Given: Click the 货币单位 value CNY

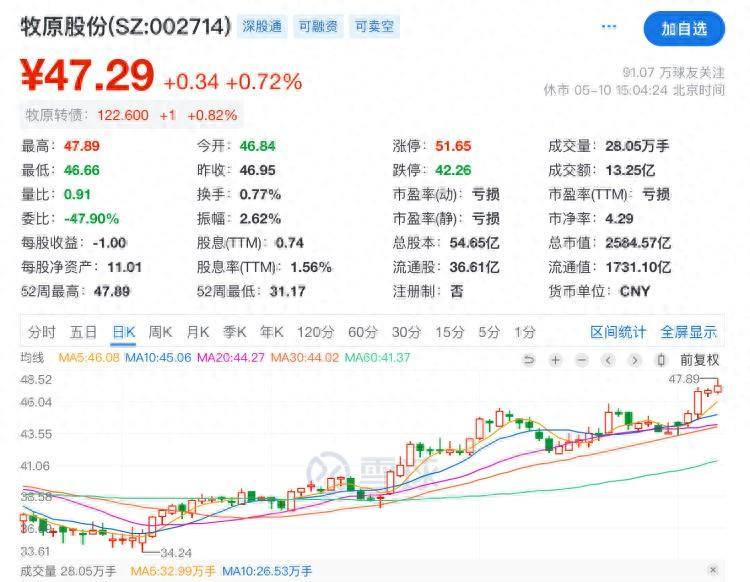Looking at the screenshot, I should click(635, 292).
